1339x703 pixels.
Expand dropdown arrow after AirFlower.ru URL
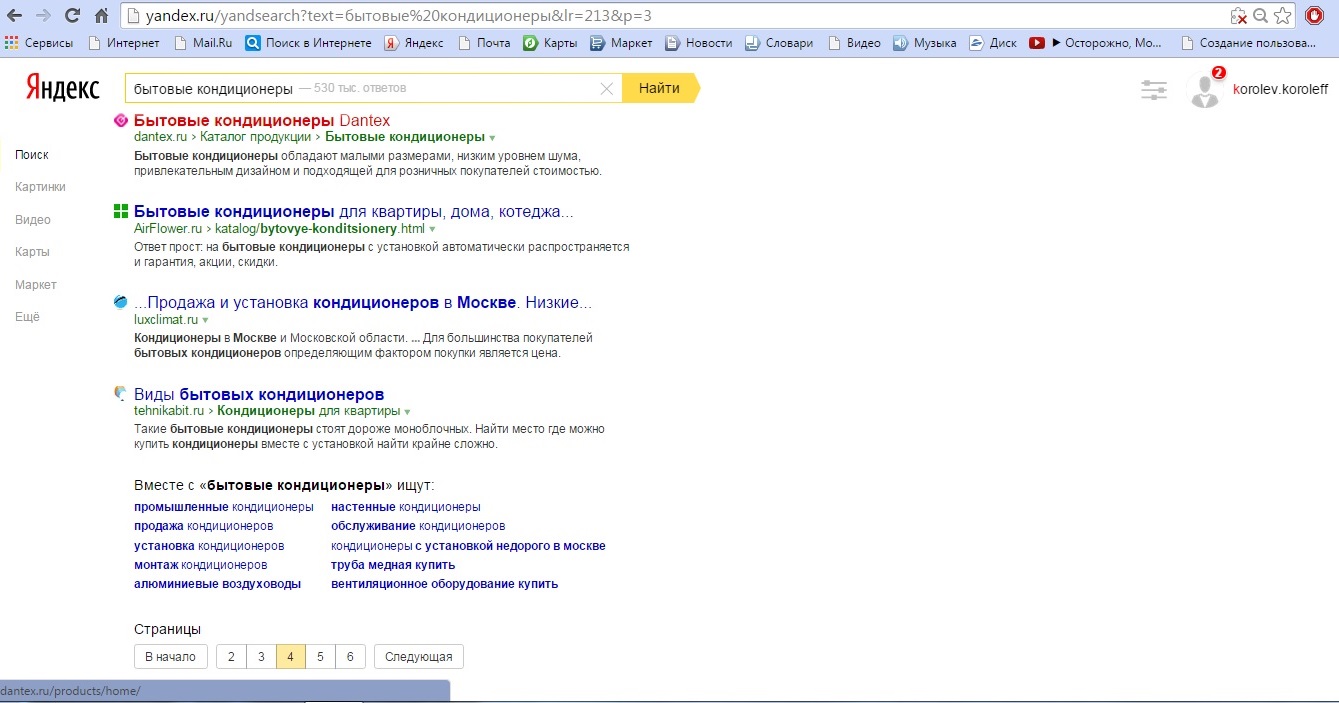pyautogui.click(x=432, y=229)
